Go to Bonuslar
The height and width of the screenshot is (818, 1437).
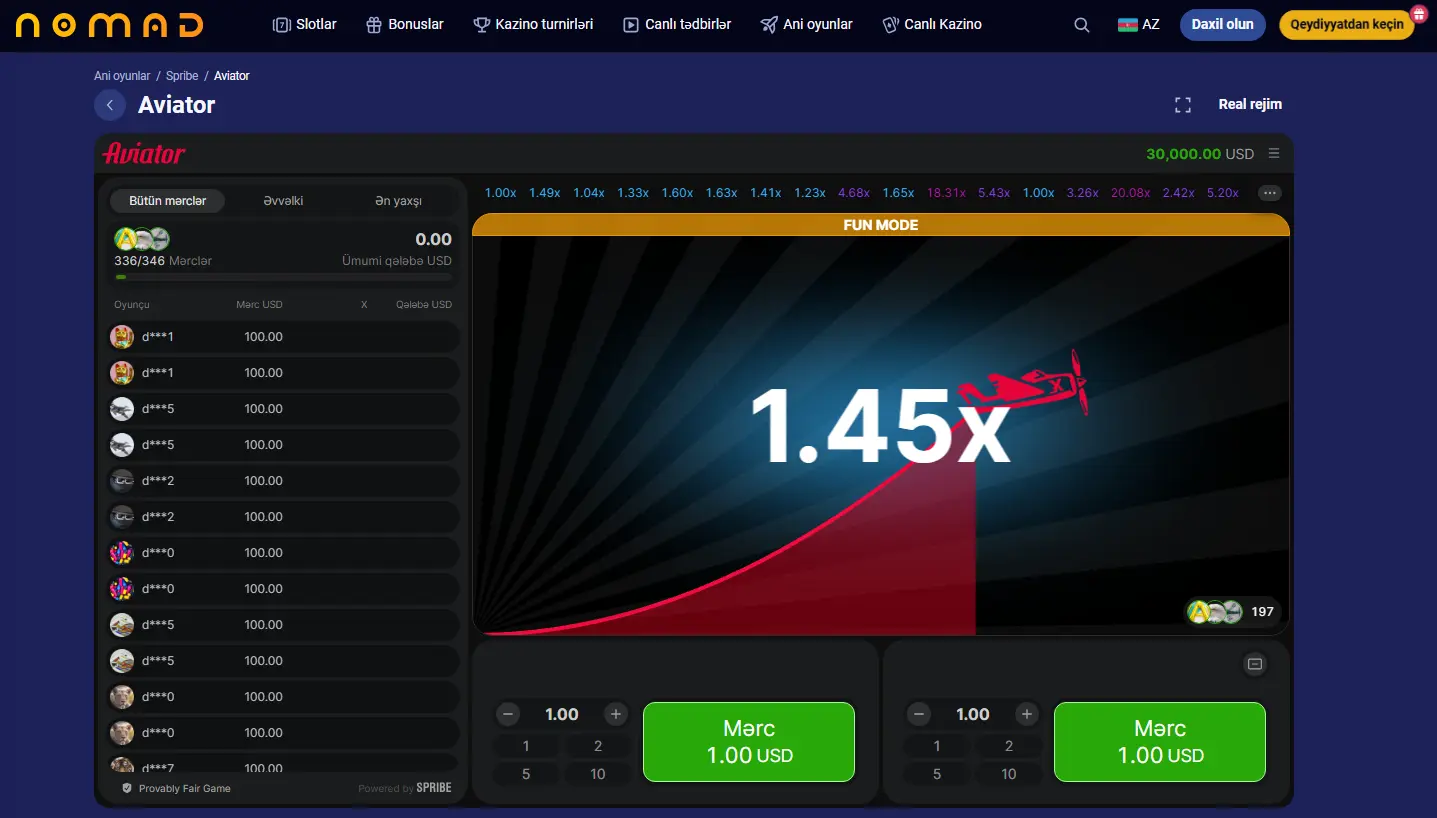click(x=405, y=25)
